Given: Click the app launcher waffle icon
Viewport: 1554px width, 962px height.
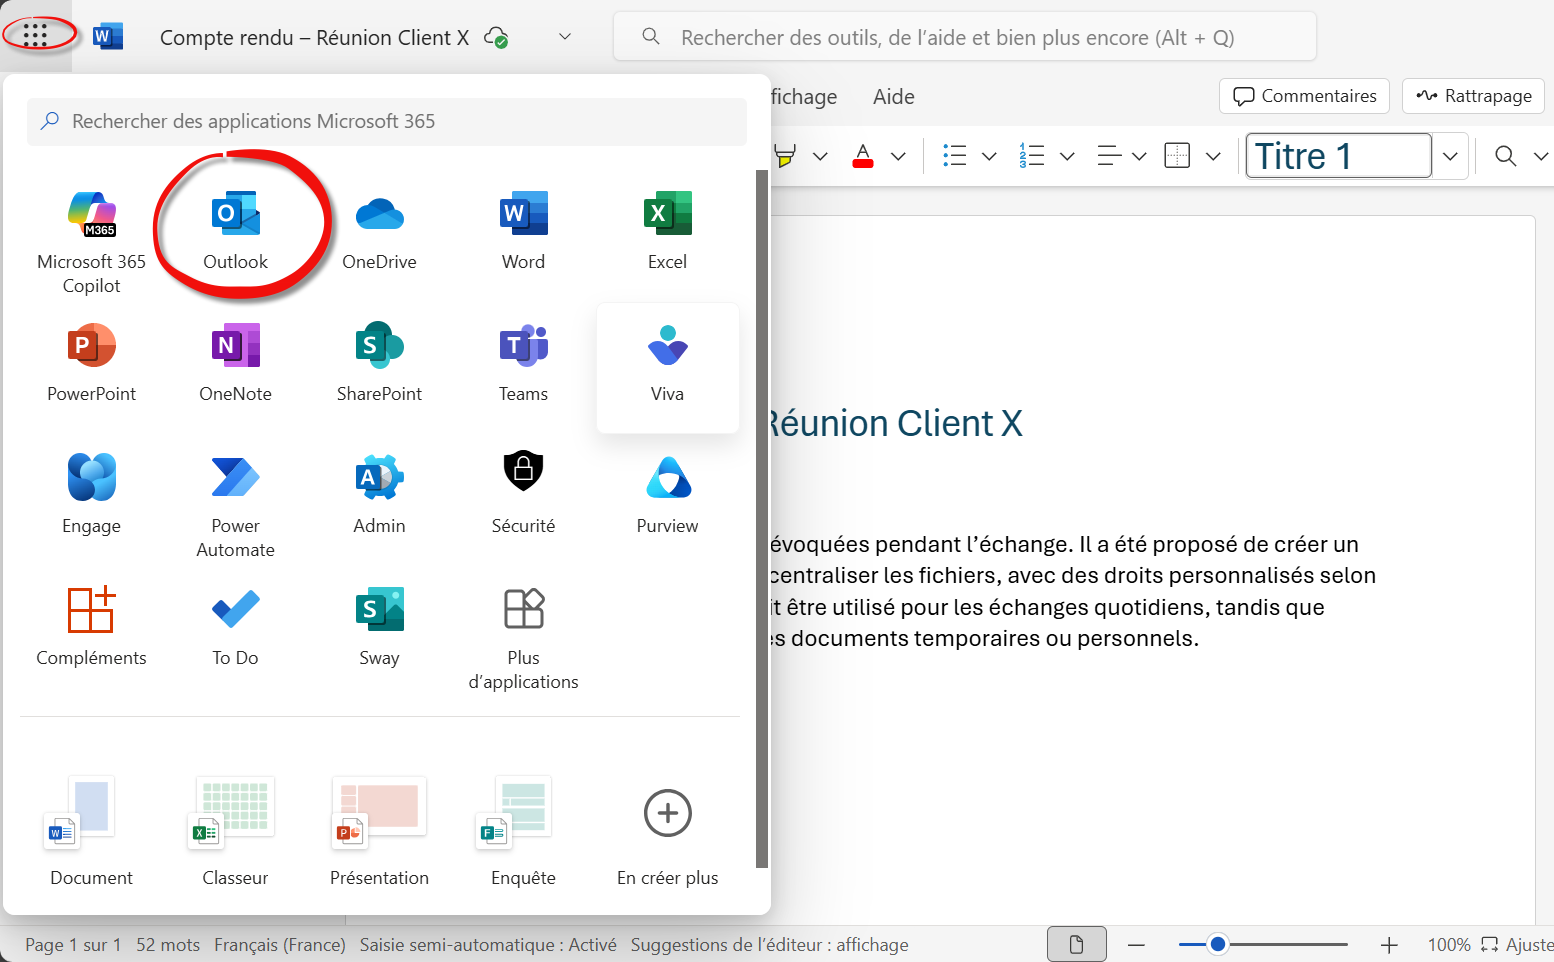Looking at the screenshot, I should point(36,36).
